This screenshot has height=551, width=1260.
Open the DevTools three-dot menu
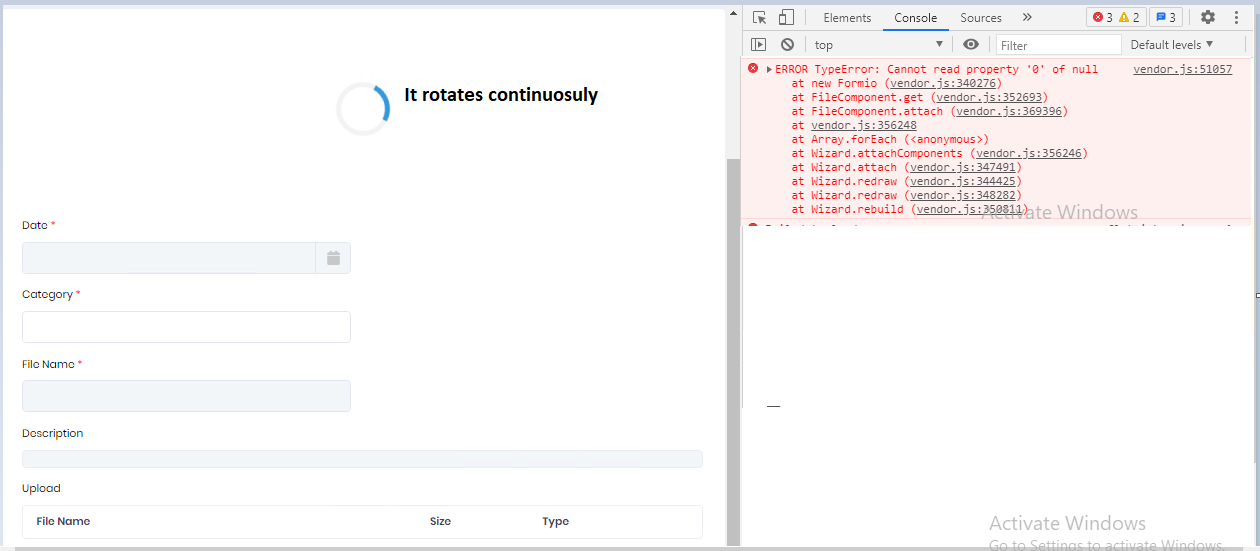pyautogui.click(x=1237, y=17)
